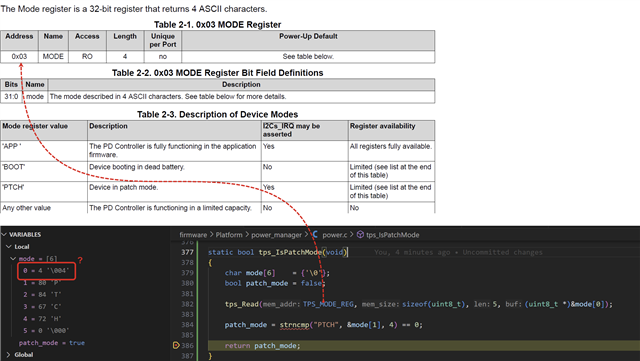Click the C file icon beside power.c
This screenshot has width=640, height=361.
315,234
